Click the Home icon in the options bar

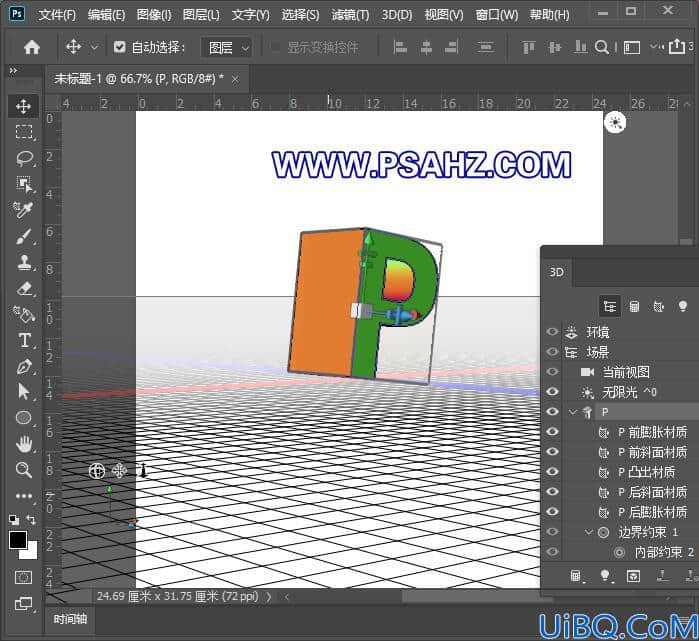tap(32, 47)
